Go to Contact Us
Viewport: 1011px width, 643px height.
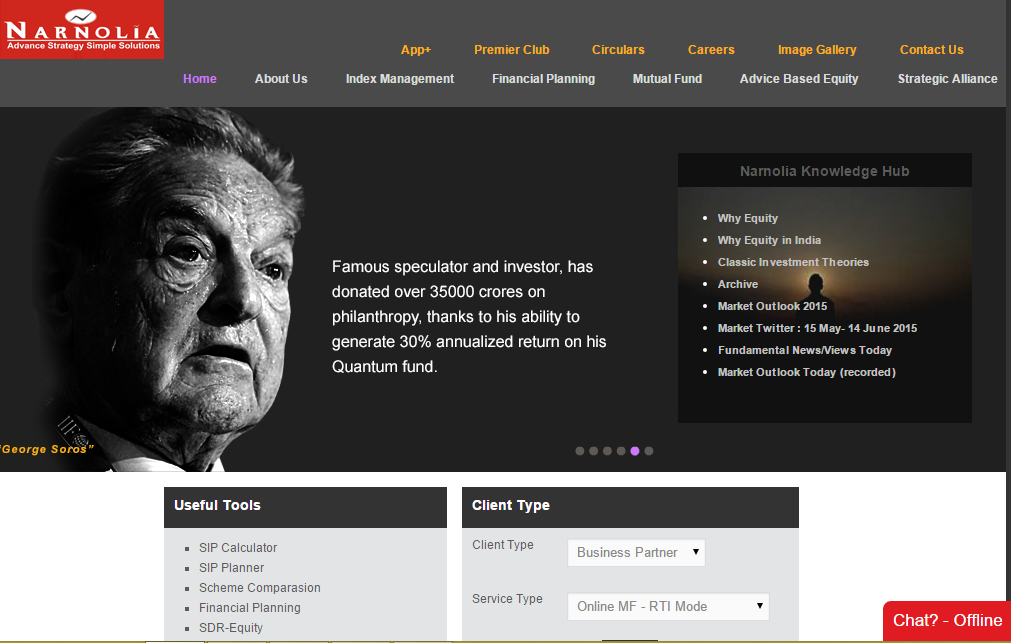(931, 50)
